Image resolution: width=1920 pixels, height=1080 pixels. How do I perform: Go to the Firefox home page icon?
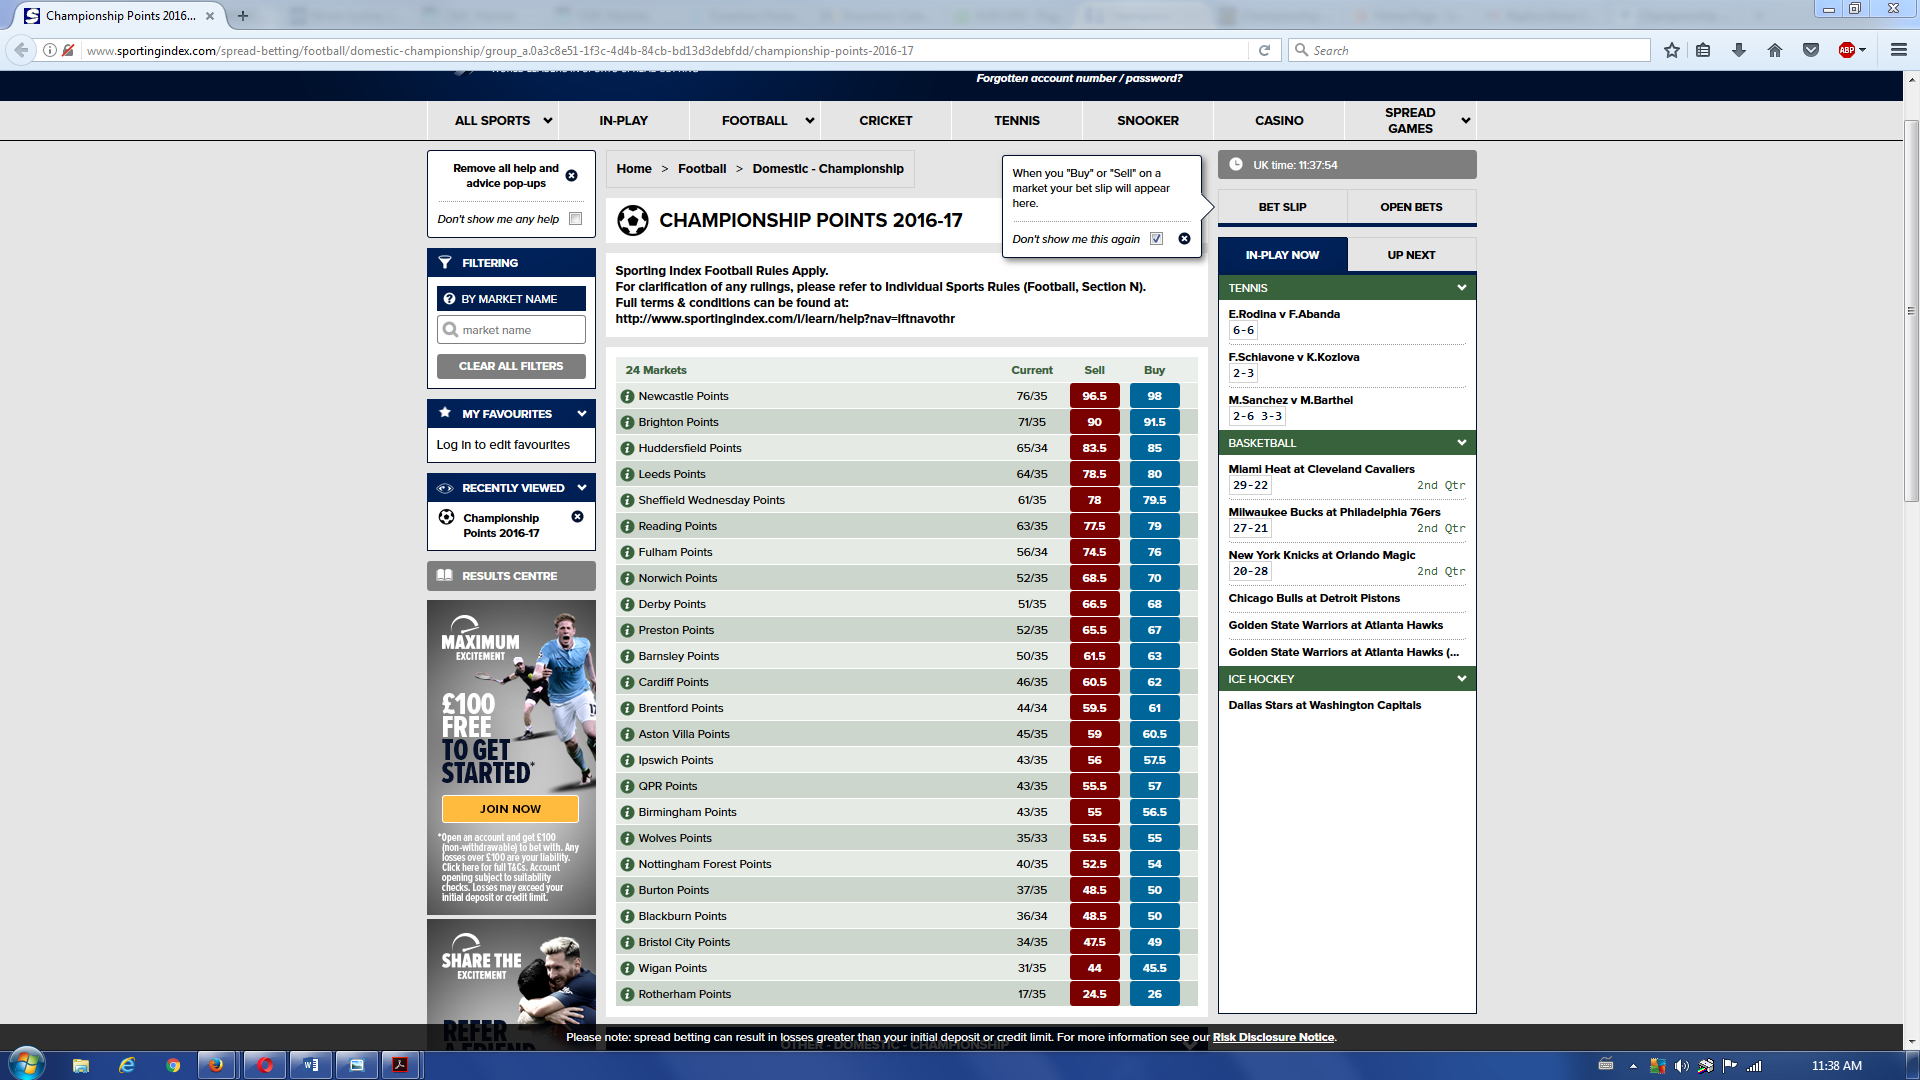[x=1775, y=50]
